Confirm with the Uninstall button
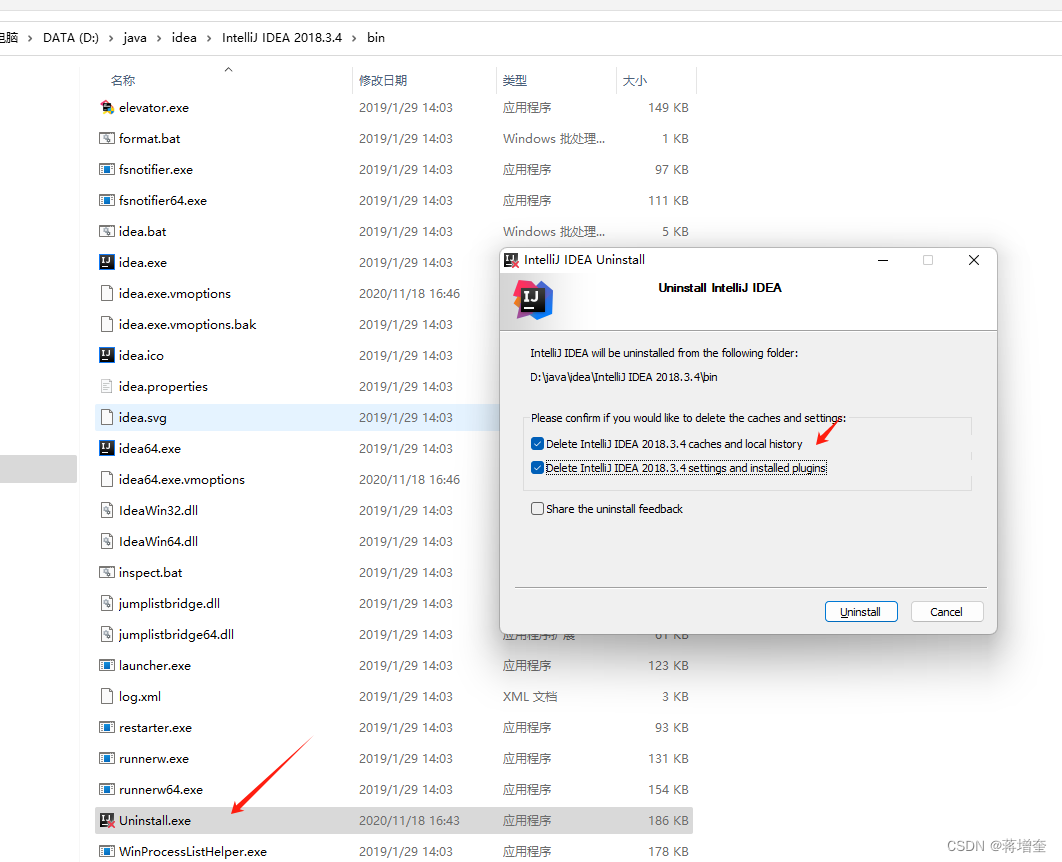This screenshot has height=862, width=1062. [861, 611]
